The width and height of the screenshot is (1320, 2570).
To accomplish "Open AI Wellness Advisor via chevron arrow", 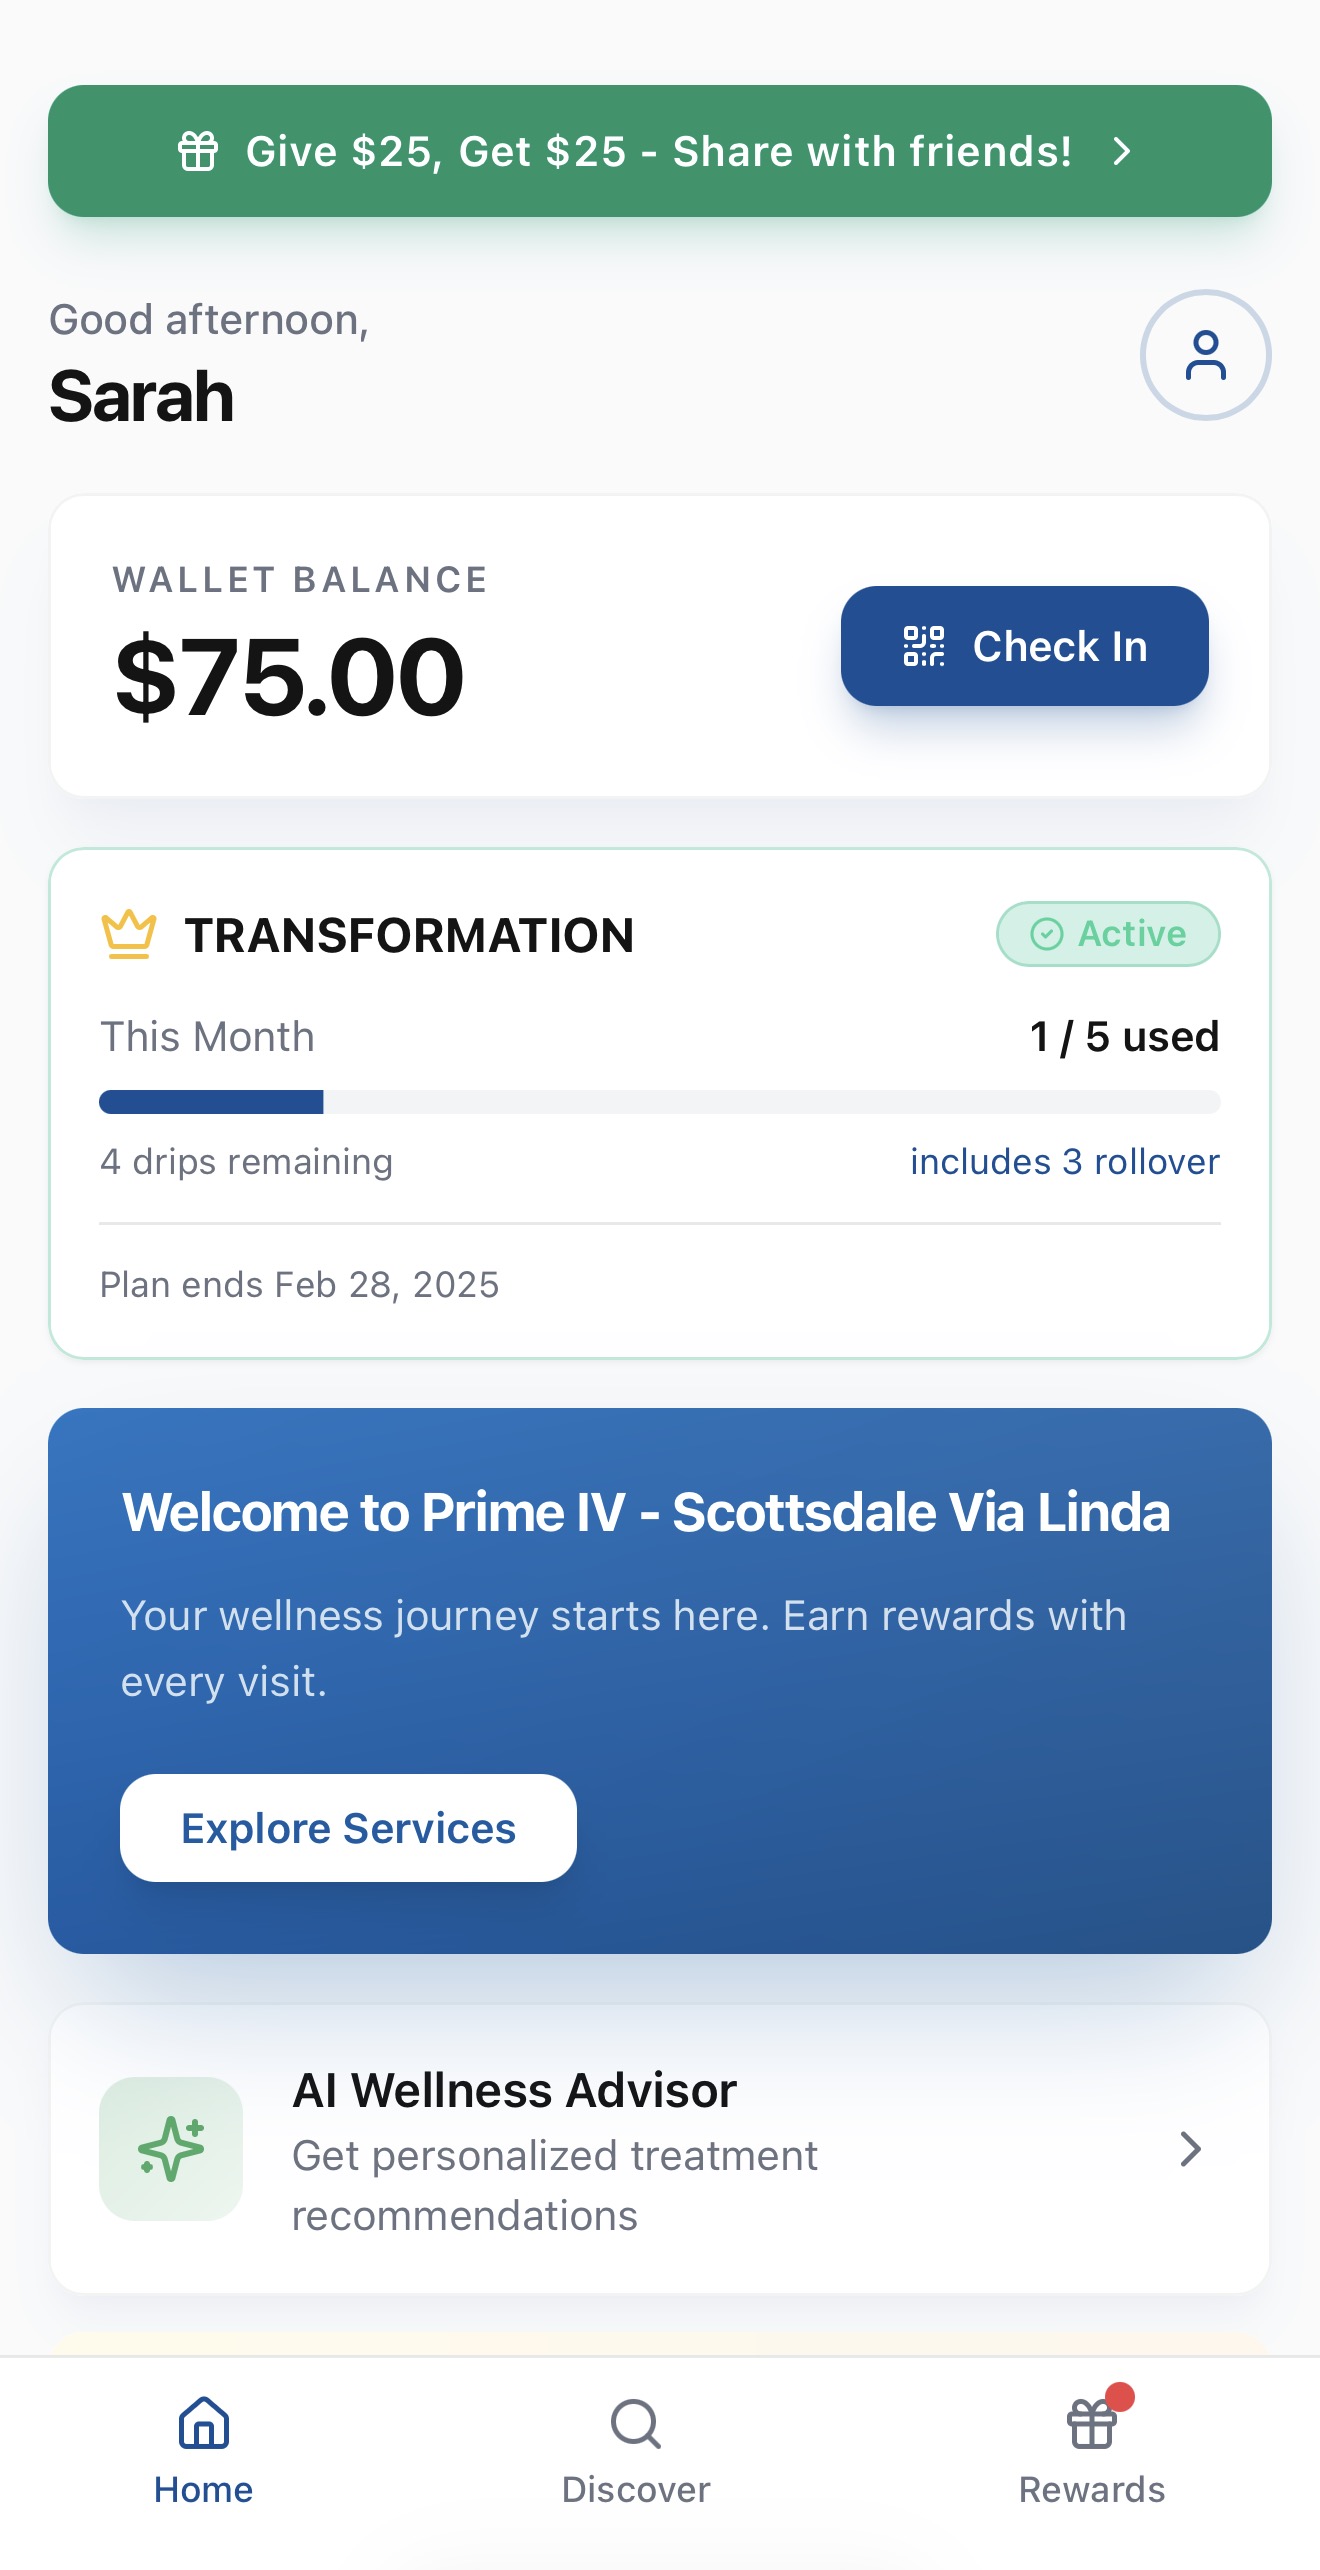I will coord(1189,2148).
